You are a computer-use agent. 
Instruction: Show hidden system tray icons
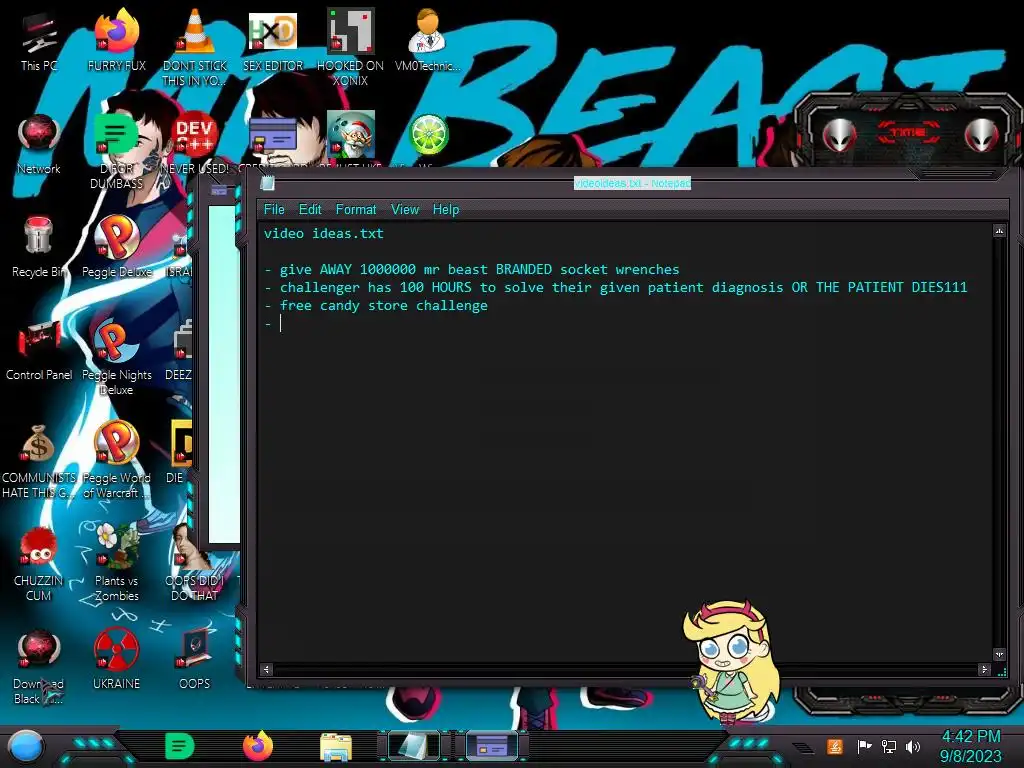coord(804,747)
